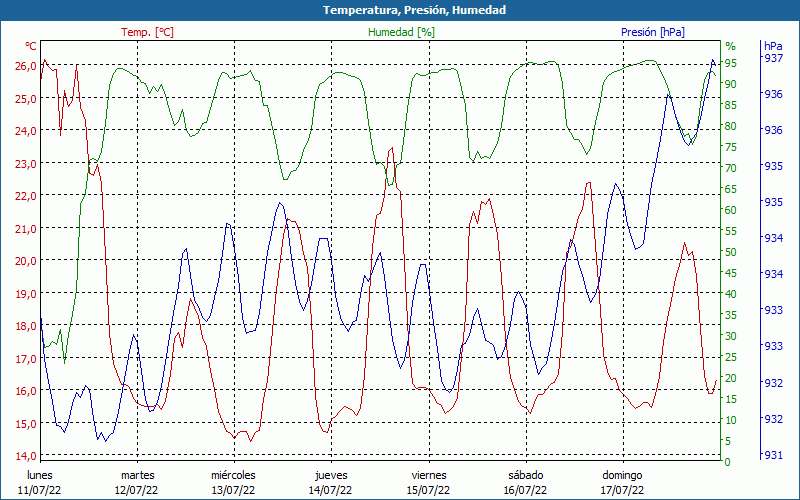Click the '5' humidity axis value
This screenshot has height=500, width=800.
[x=728, y=441]
